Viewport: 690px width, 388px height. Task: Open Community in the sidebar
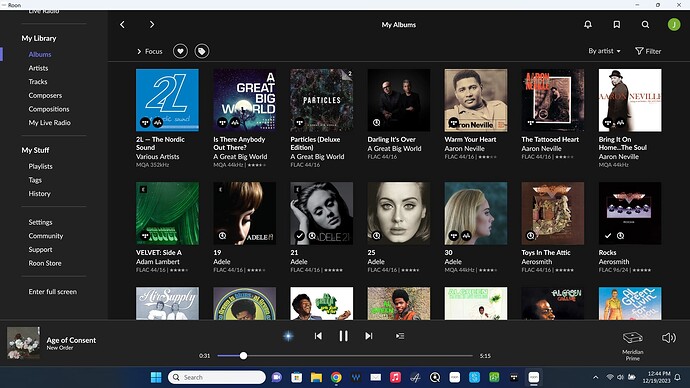coord(46,236)
